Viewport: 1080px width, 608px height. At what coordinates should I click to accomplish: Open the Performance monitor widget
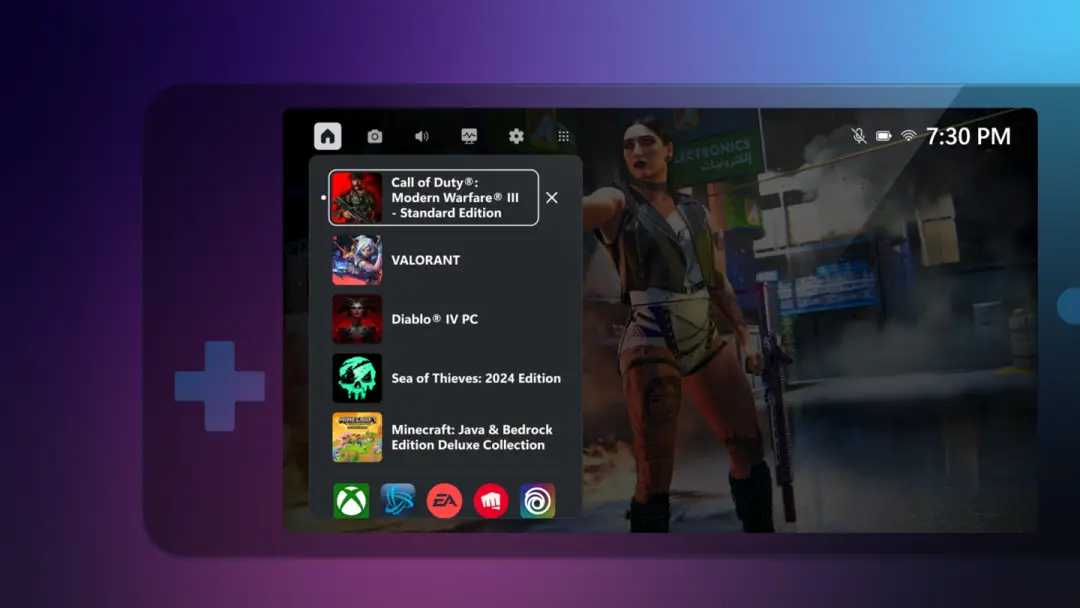click(x=469, y=136)
